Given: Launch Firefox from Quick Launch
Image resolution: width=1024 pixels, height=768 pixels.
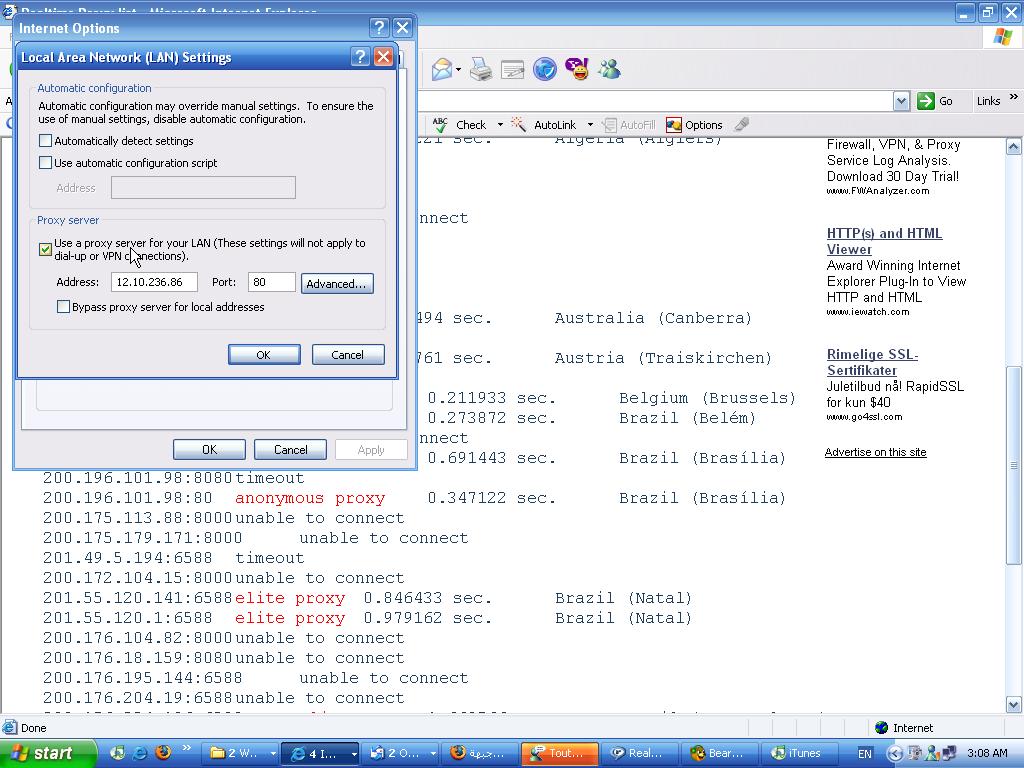Looking at the screenshot, I should (163, 753).
